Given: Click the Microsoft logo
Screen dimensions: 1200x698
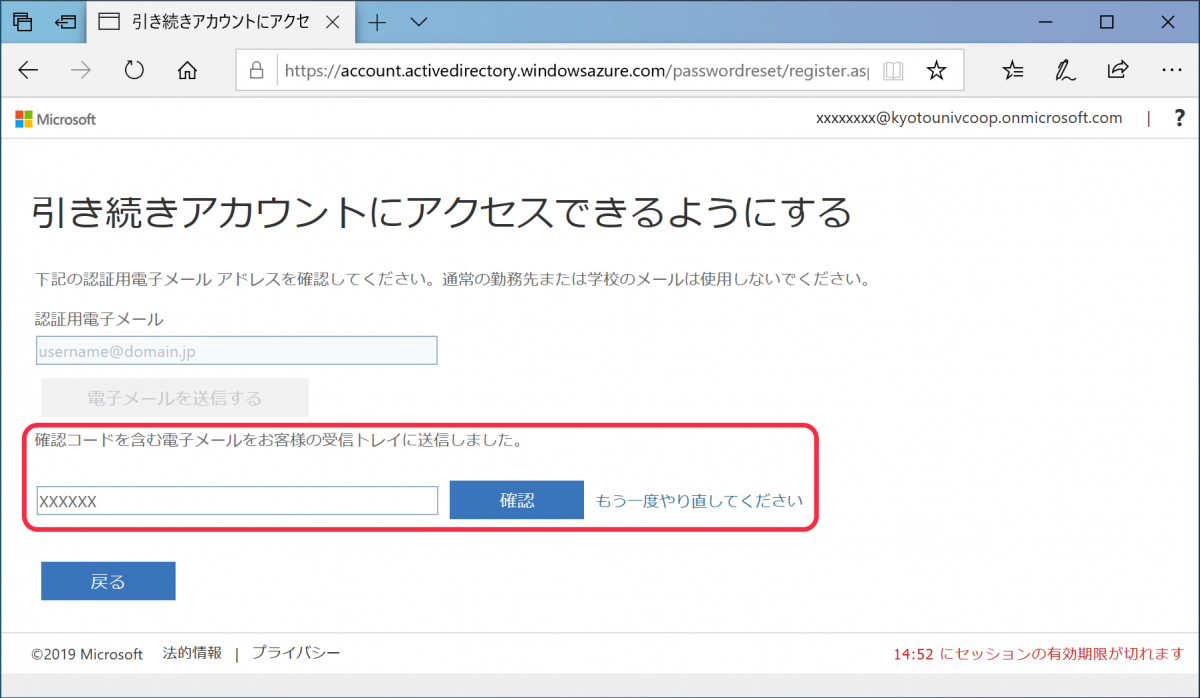Looking at the screenshot, I should click(55, 118).
